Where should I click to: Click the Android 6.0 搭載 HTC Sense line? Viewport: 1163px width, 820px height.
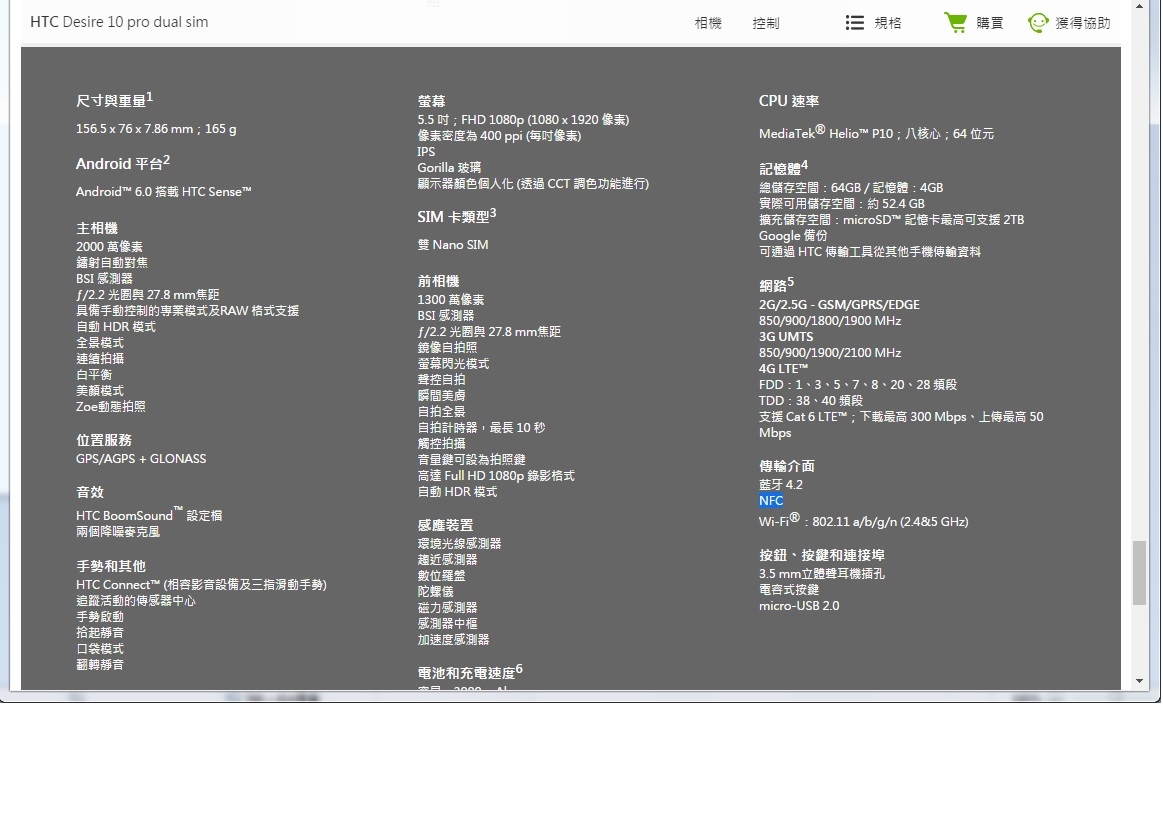point(163,192)
